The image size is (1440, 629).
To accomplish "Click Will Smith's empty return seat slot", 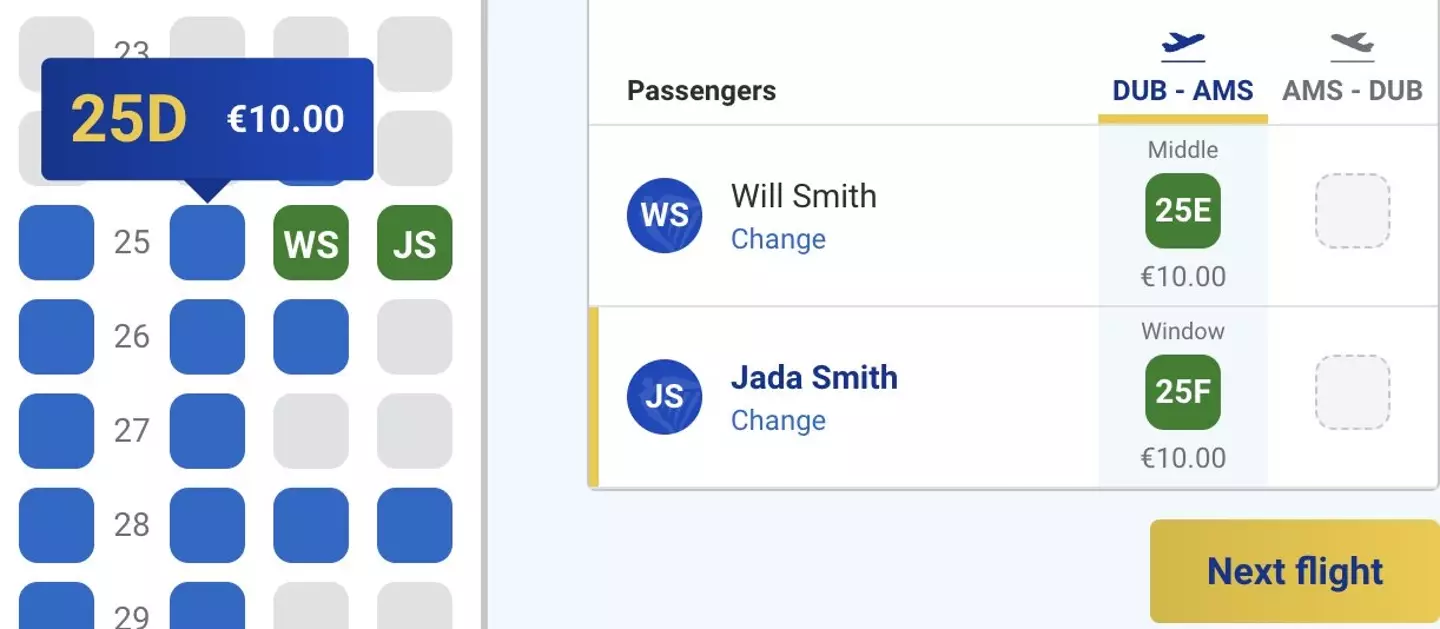I will [x=1352, y=211].
